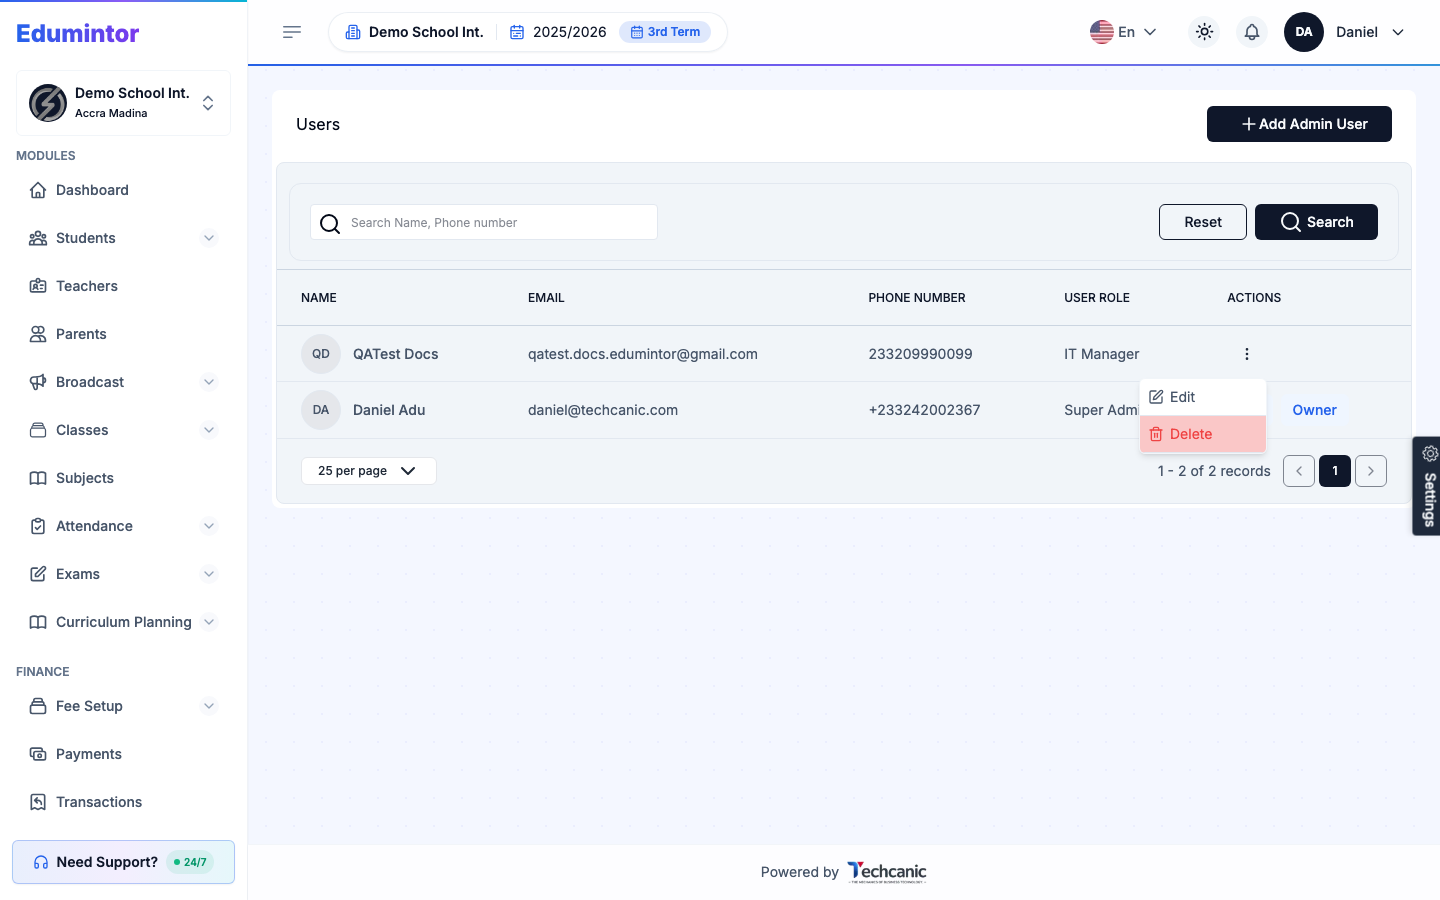Expand the Fee Setup chevron

click(209, 706)
